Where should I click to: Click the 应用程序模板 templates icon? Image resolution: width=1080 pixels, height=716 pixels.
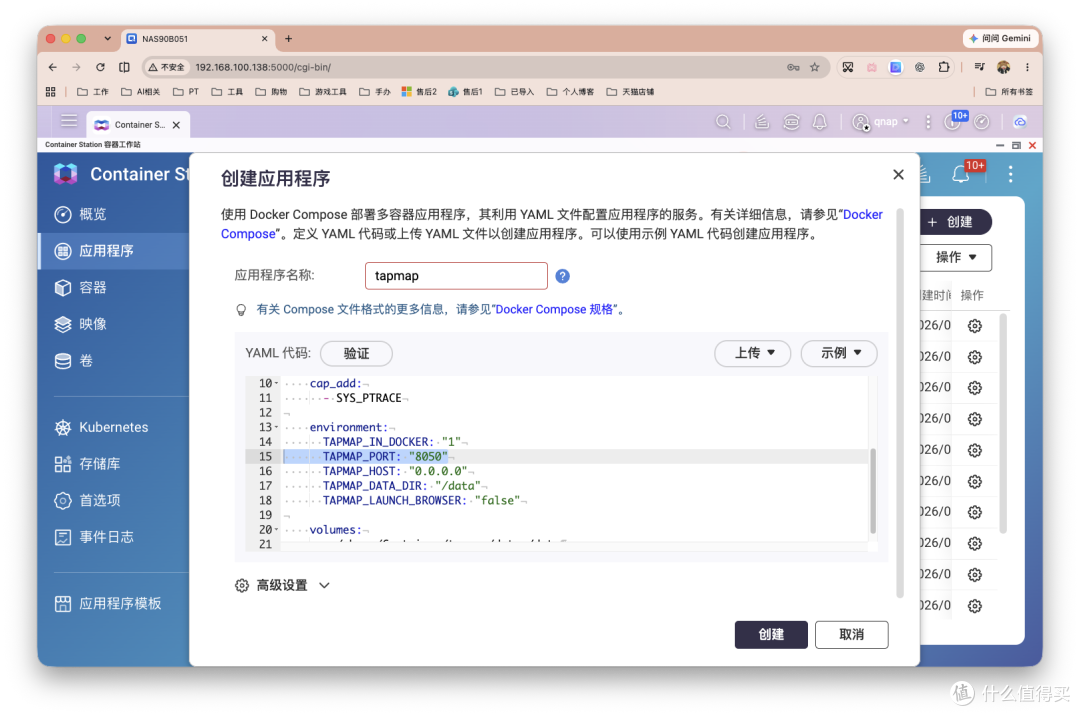pos(63,604)
